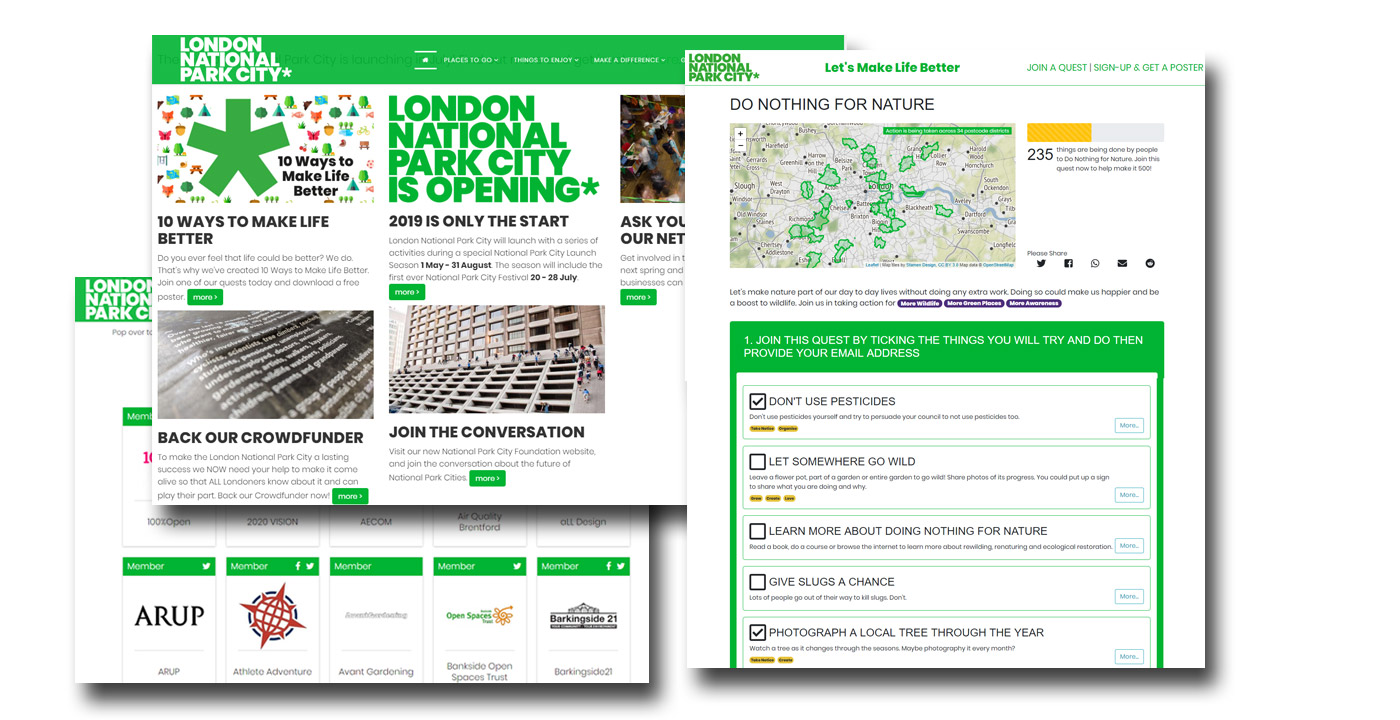This screenshot has width=1400, height=720.
Task: Click the 10 Ways to Make Life Better image
Action: pos(266,150)
